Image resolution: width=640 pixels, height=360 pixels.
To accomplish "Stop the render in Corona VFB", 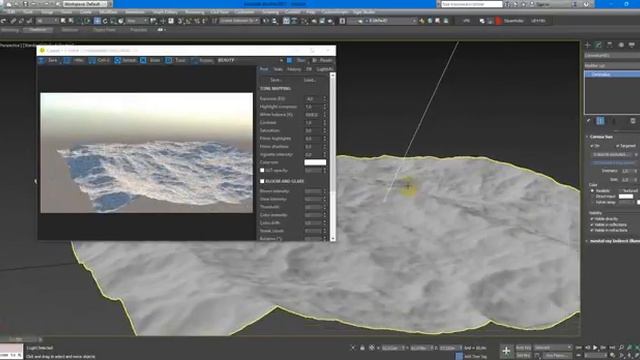I will click(296, 60).
